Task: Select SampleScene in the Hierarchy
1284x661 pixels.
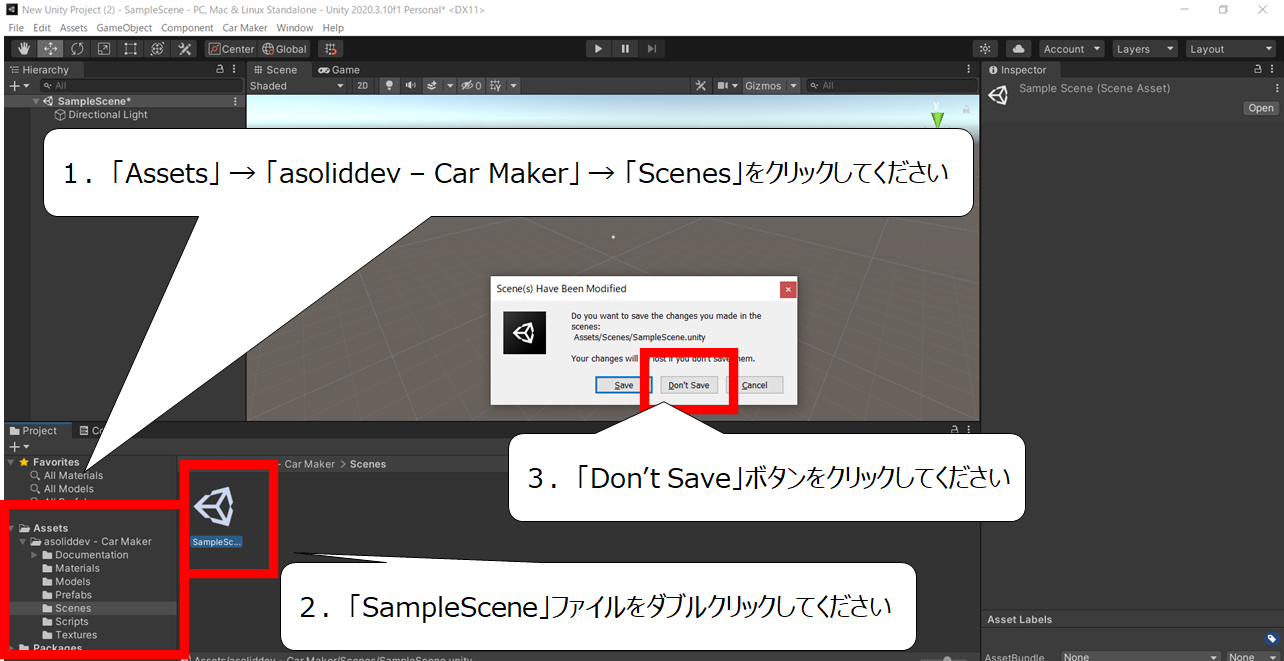Action: (x=94, y=101)
